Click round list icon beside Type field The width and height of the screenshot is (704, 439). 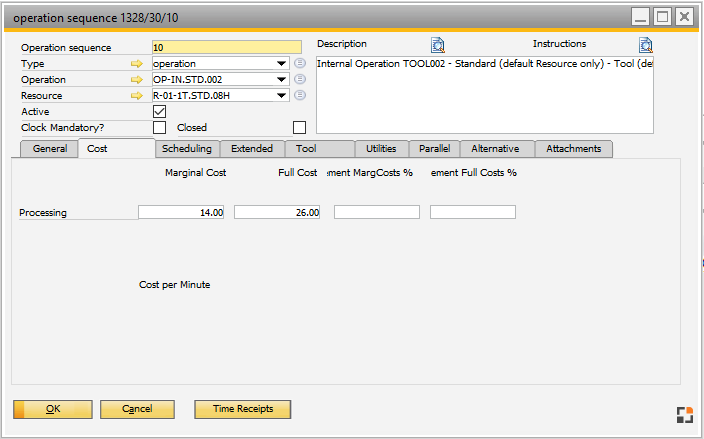300,64
